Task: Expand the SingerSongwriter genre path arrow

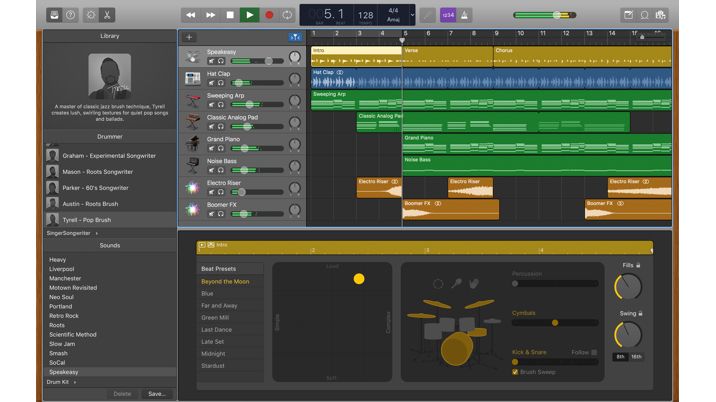Action: tap(97, 233)
